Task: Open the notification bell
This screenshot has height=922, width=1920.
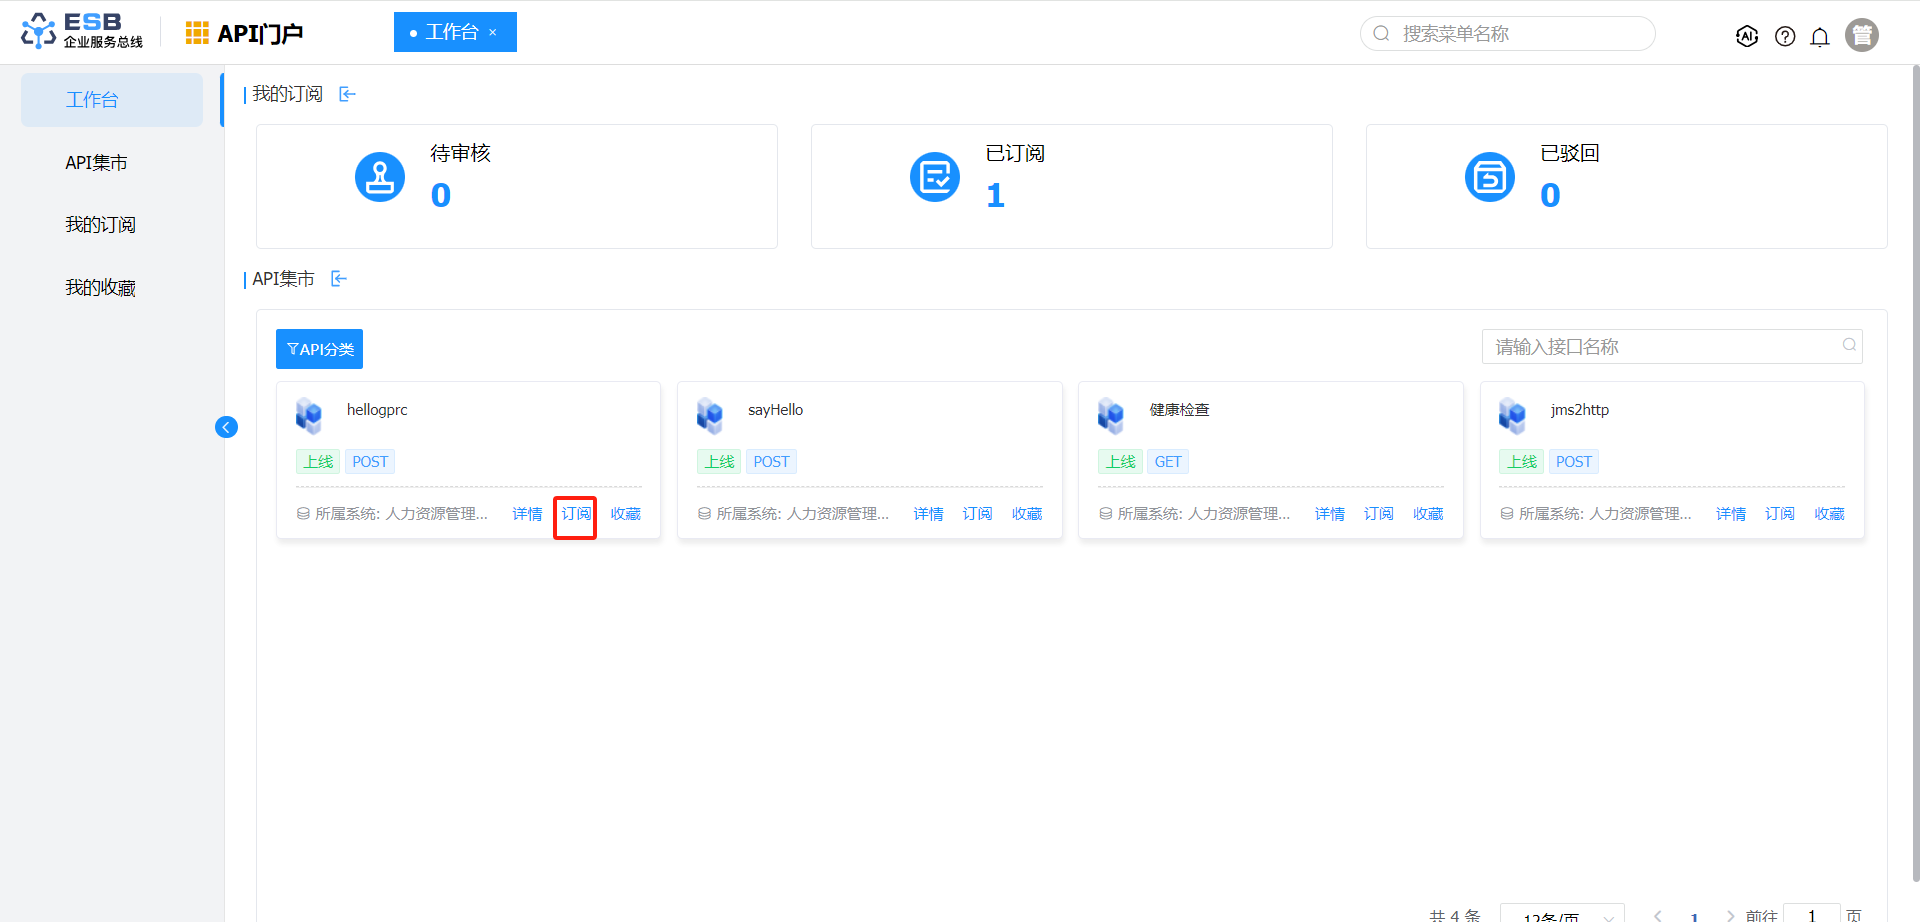Action: tap(1820, 37)
